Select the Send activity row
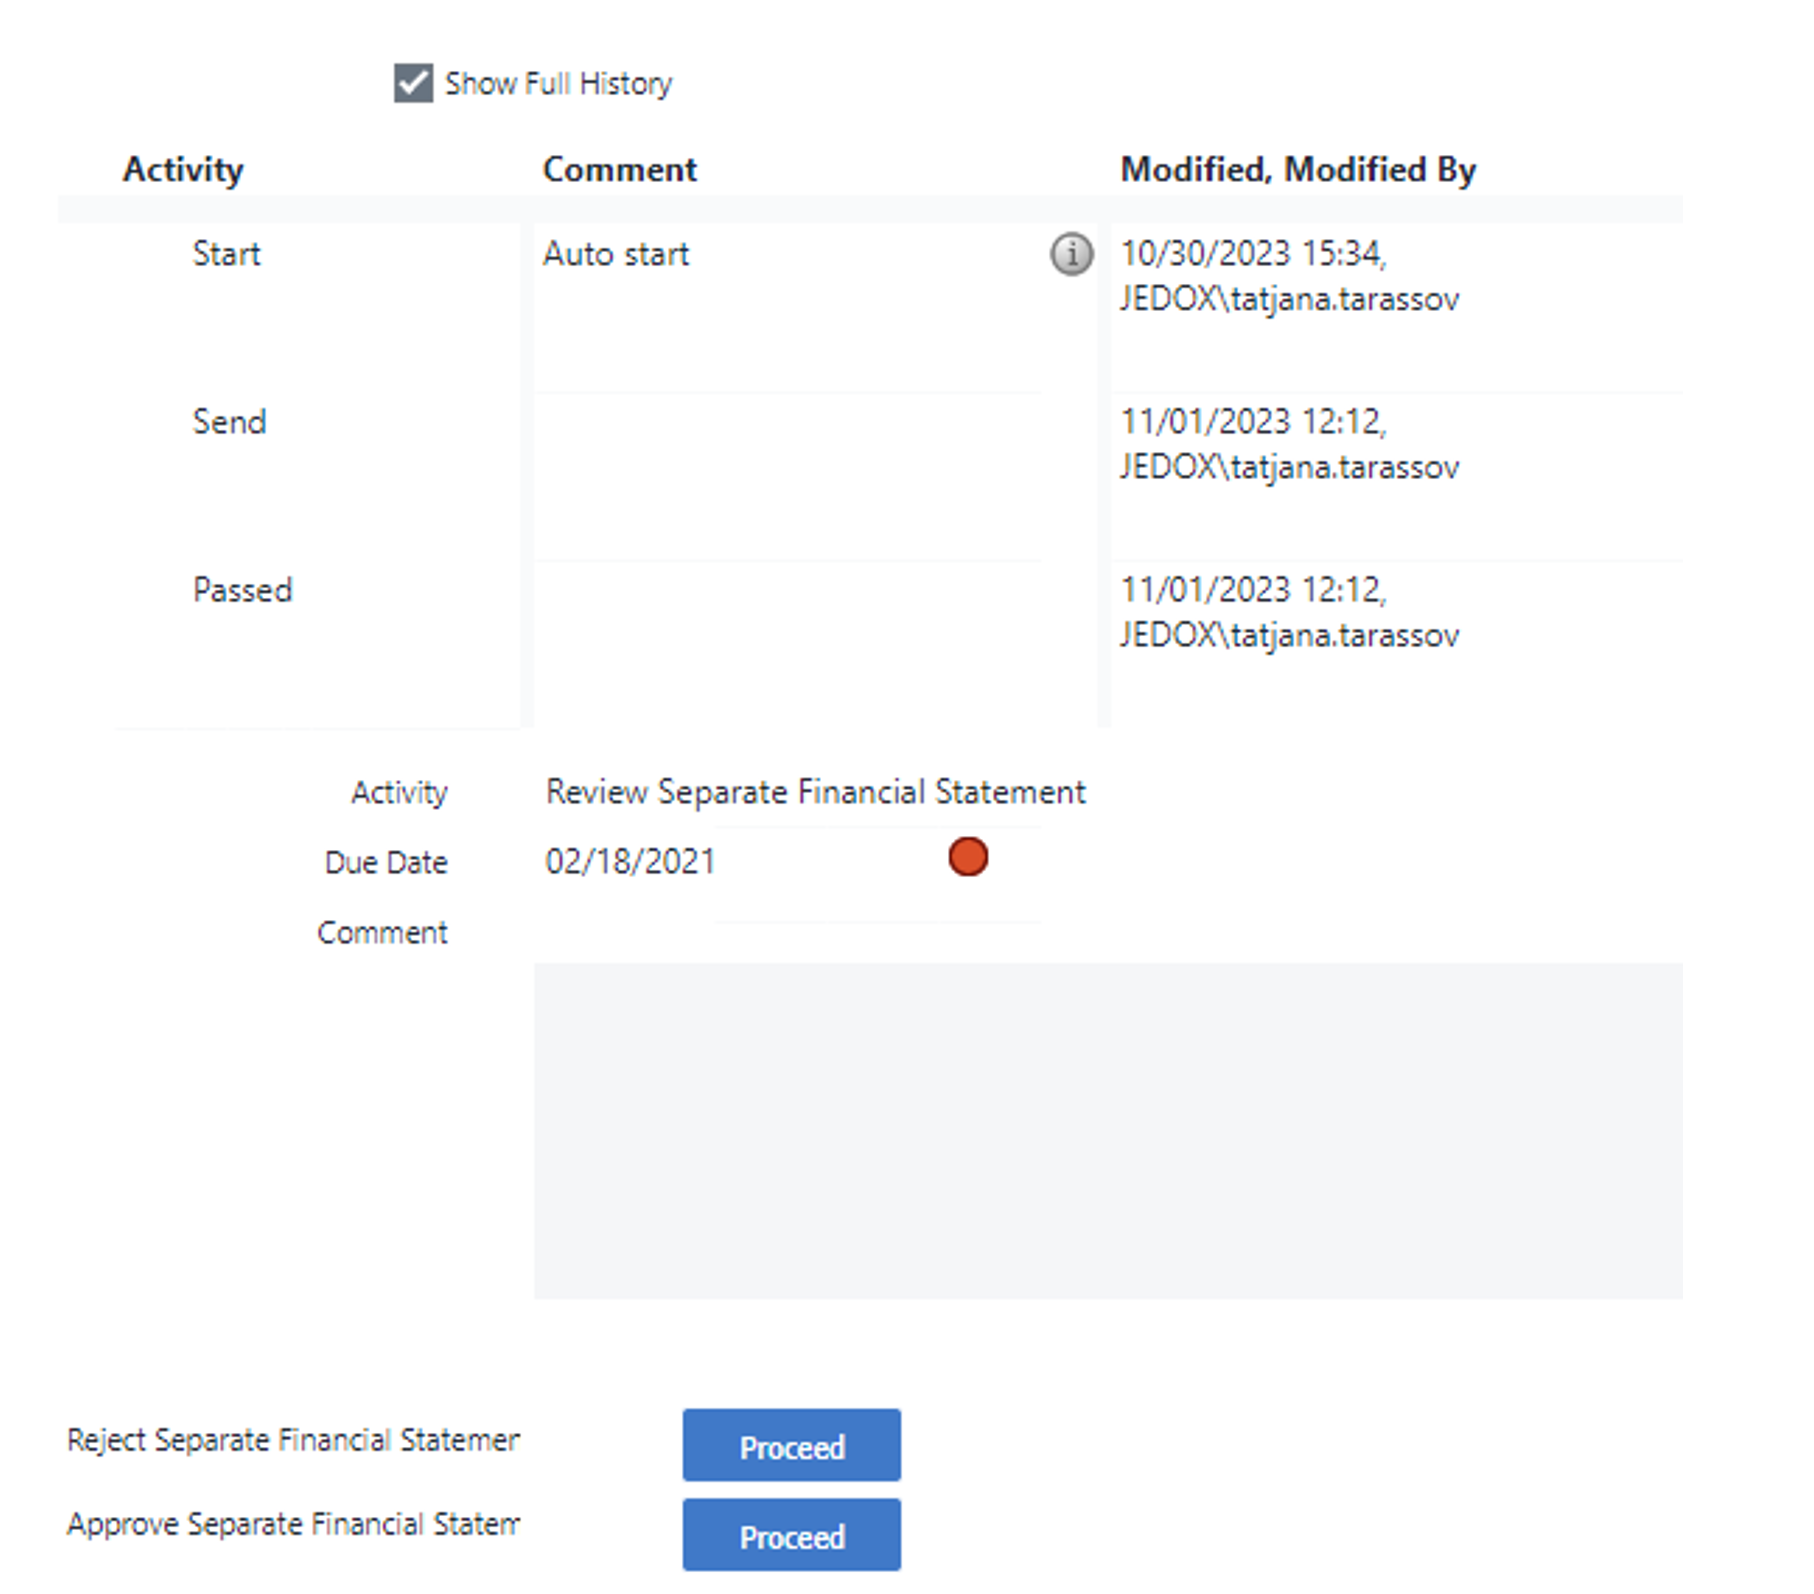 click(x=229, y=422)
